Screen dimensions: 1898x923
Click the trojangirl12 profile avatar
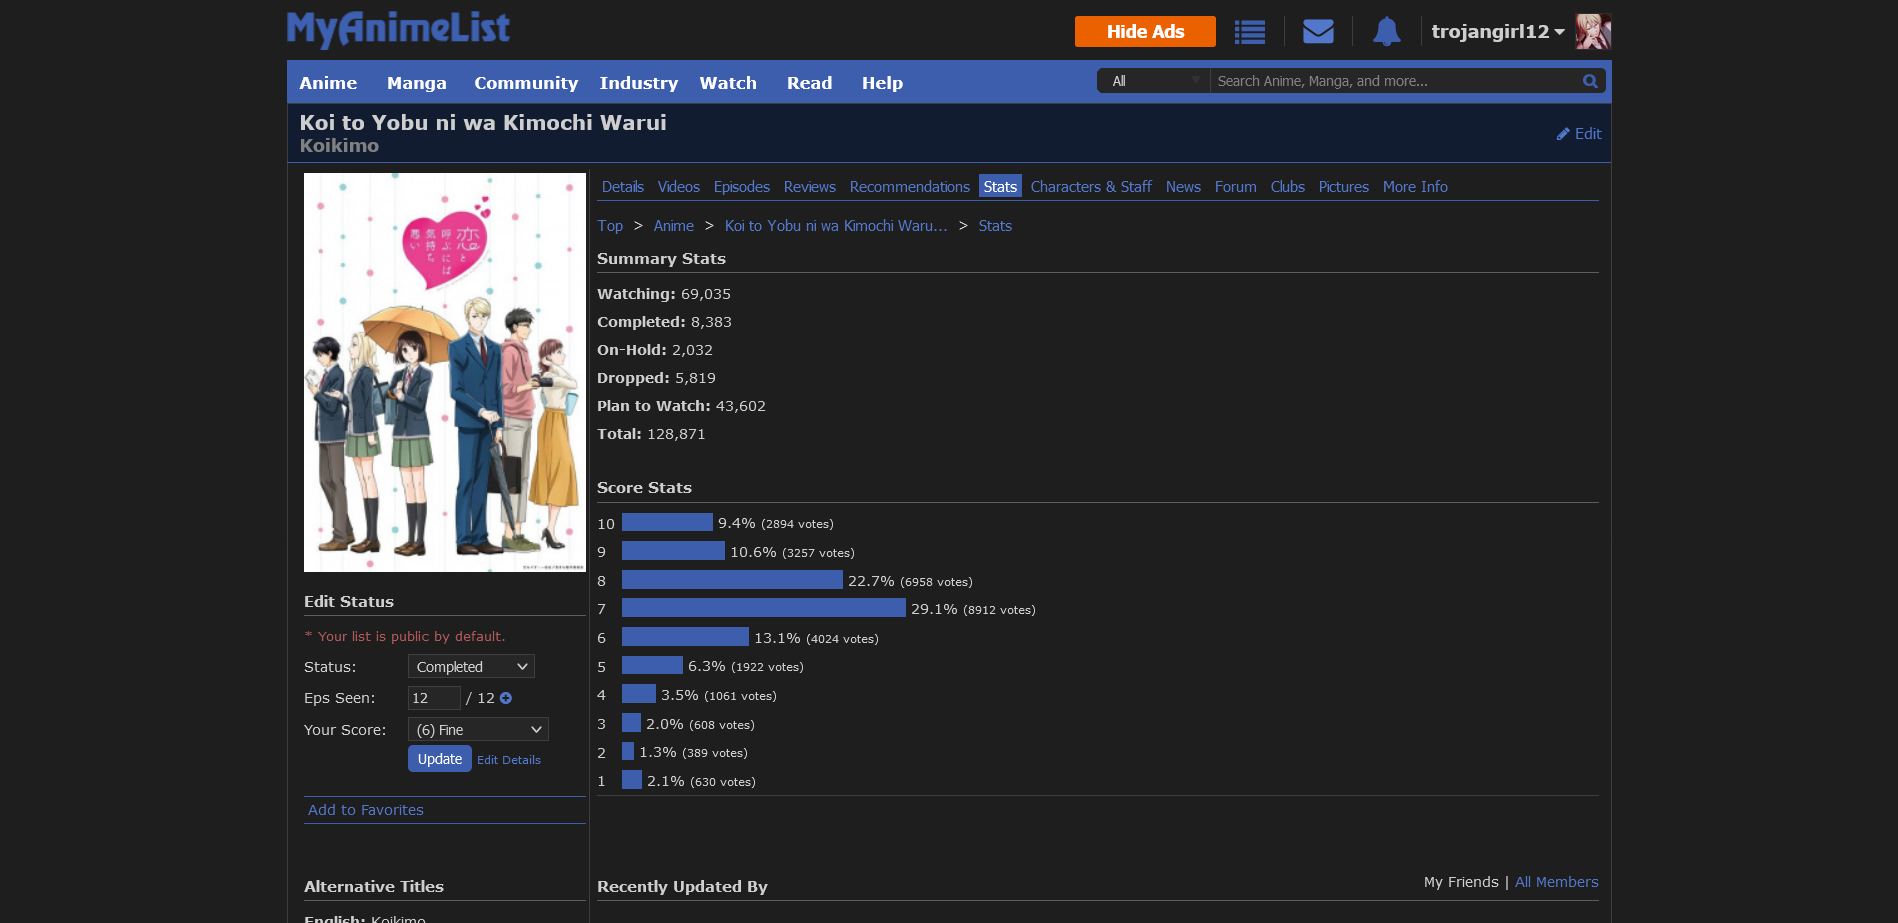tap(1592, 32)
